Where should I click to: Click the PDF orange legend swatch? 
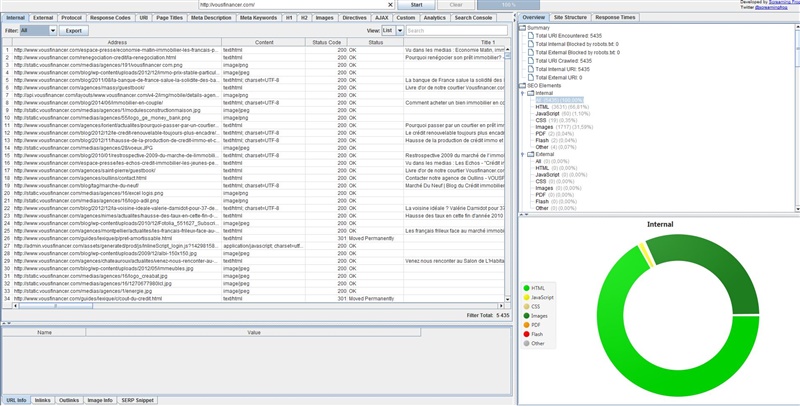point(527,325)
